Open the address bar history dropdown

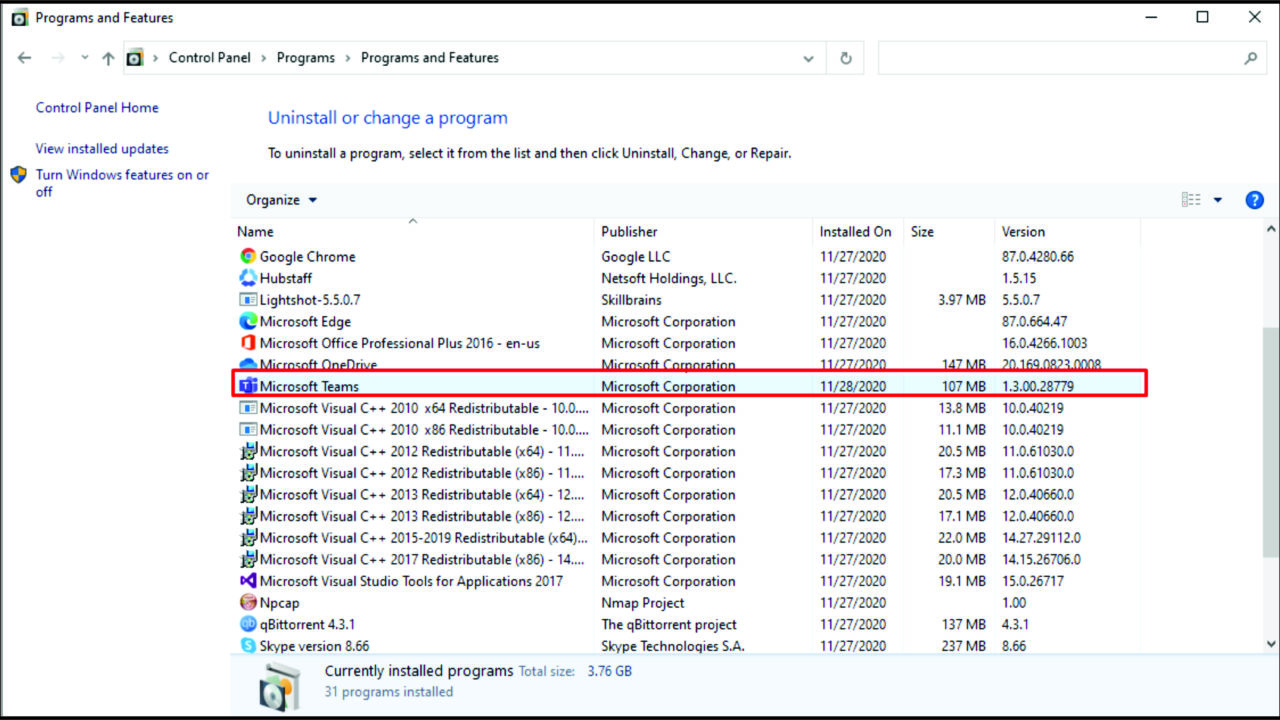(x=808, y=58)
